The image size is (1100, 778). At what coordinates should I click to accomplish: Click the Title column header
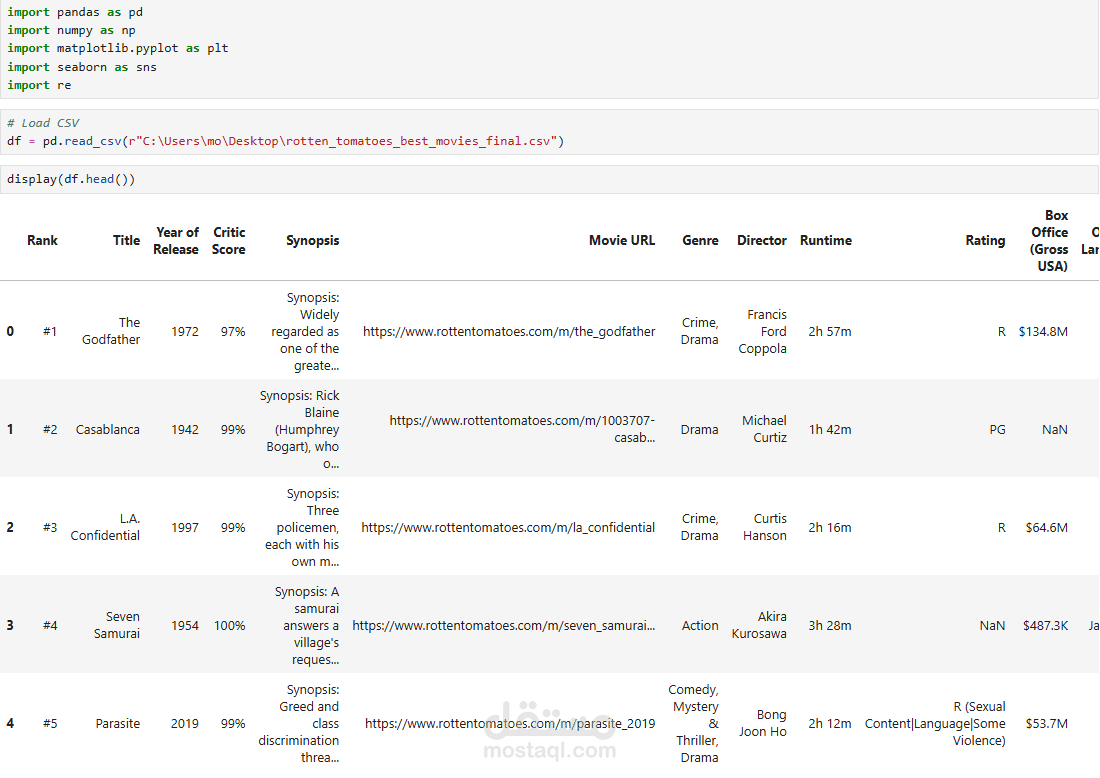pos(126,241)
